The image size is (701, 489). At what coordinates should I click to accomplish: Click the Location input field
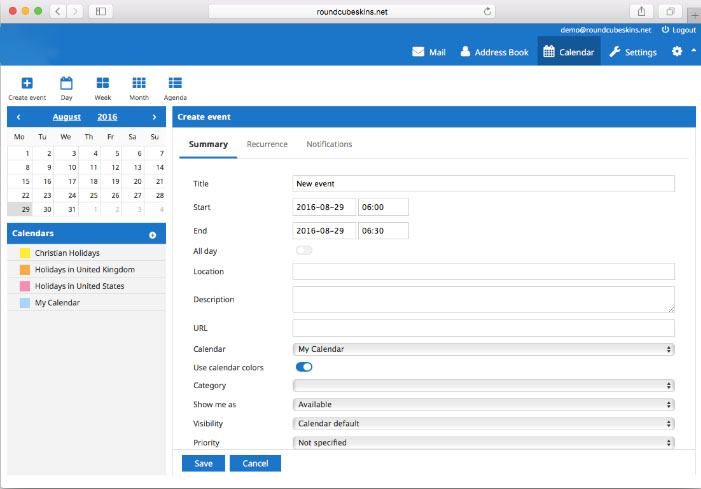click(483, 272)
